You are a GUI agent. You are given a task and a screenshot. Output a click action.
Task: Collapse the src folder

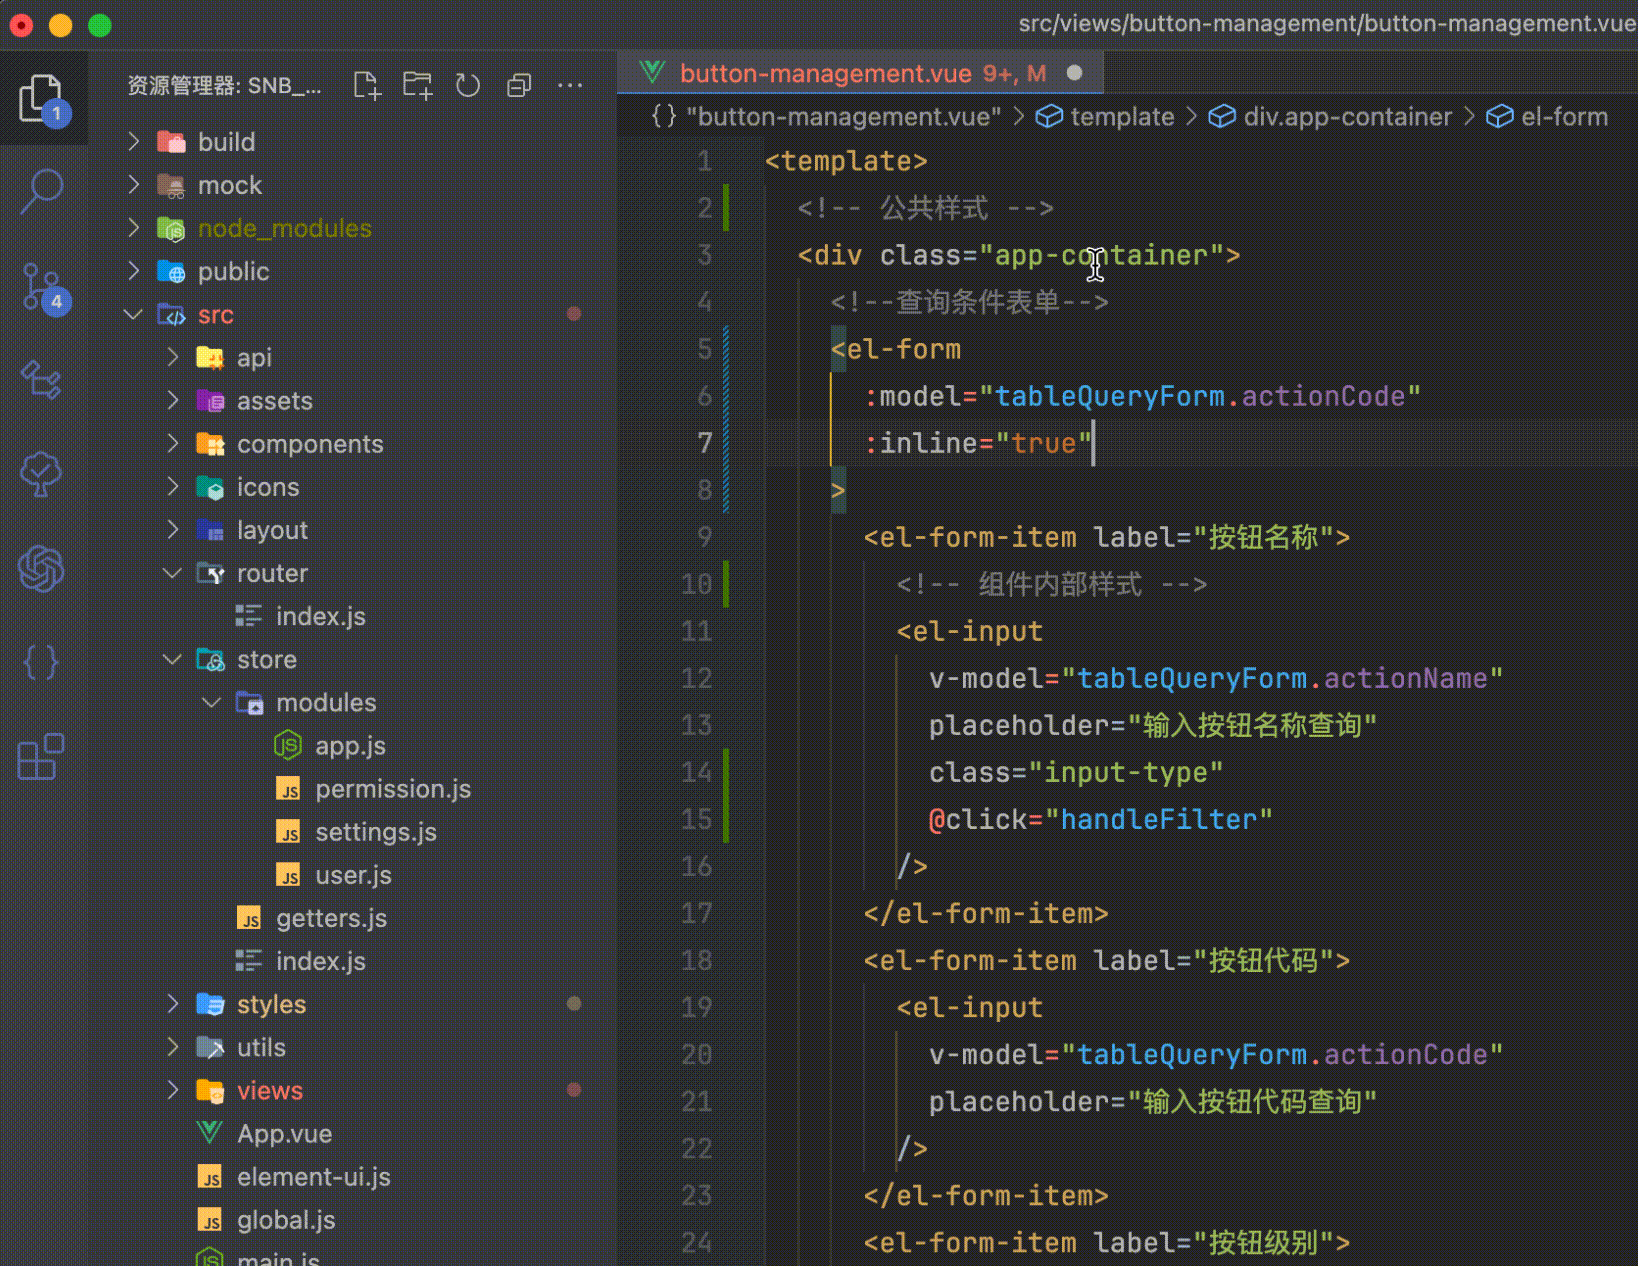(x=134, y=314)
